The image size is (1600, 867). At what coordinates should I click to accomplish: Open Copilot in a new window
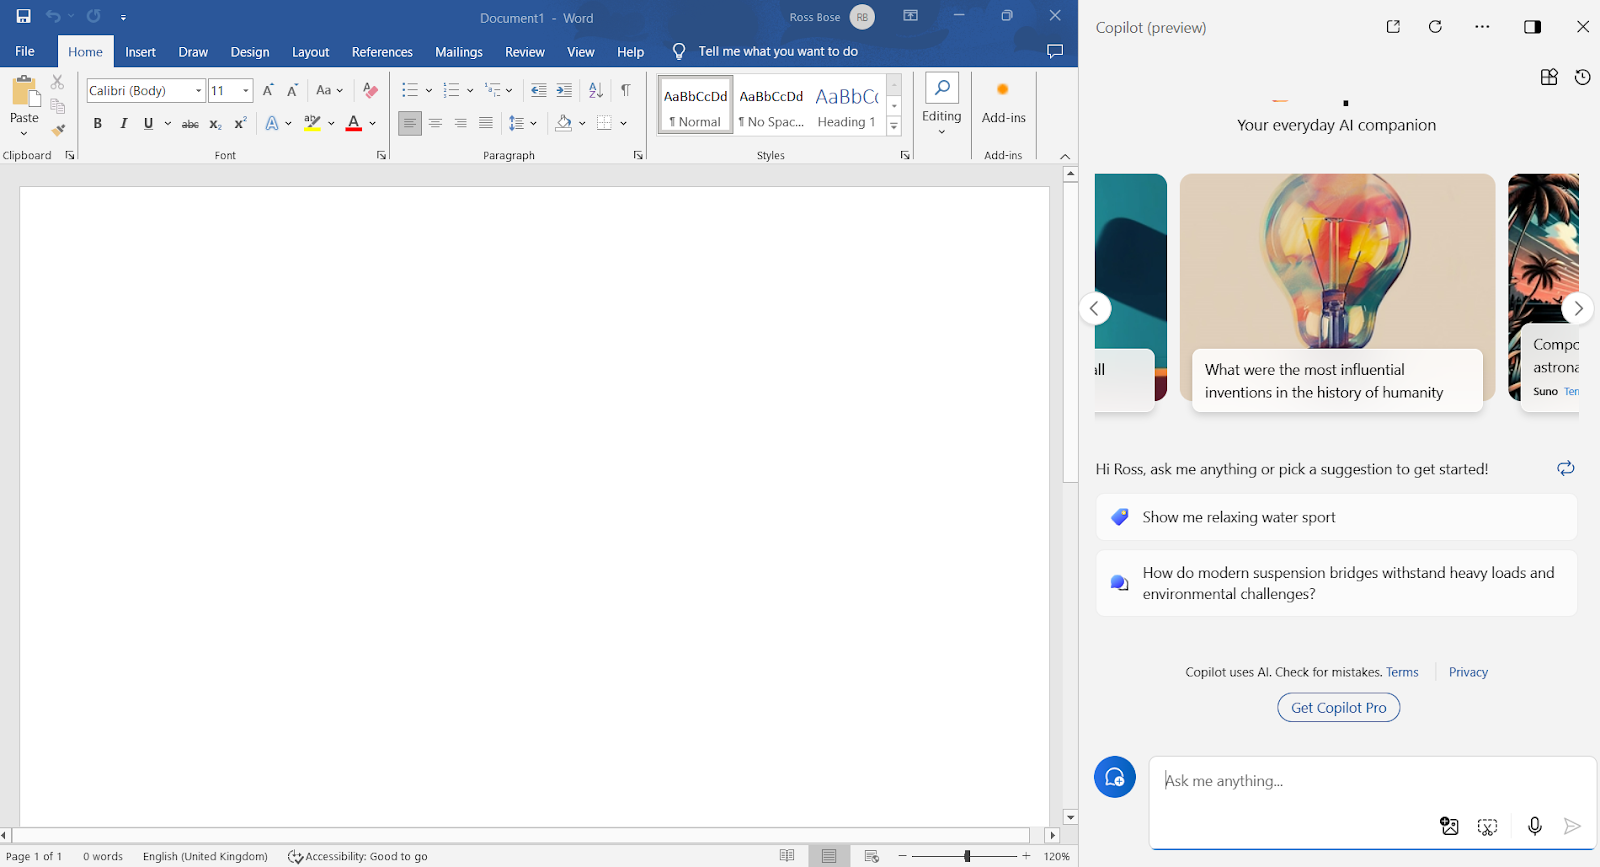[x=1393, y=27]
